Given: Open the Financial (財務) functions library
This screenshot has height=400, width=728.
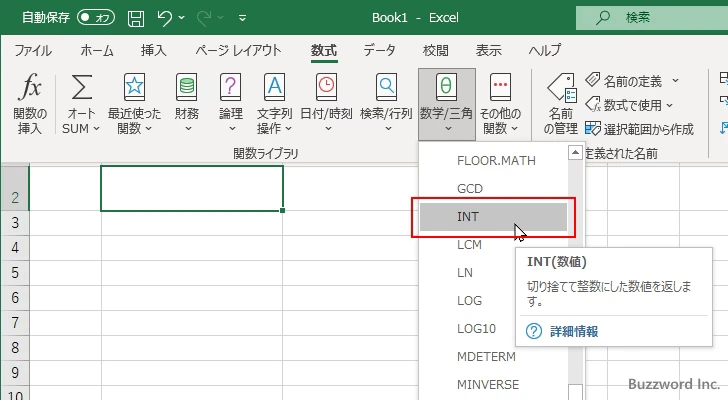Looking at the screenshot, I should pyautogui.click(x=187, y=104).
